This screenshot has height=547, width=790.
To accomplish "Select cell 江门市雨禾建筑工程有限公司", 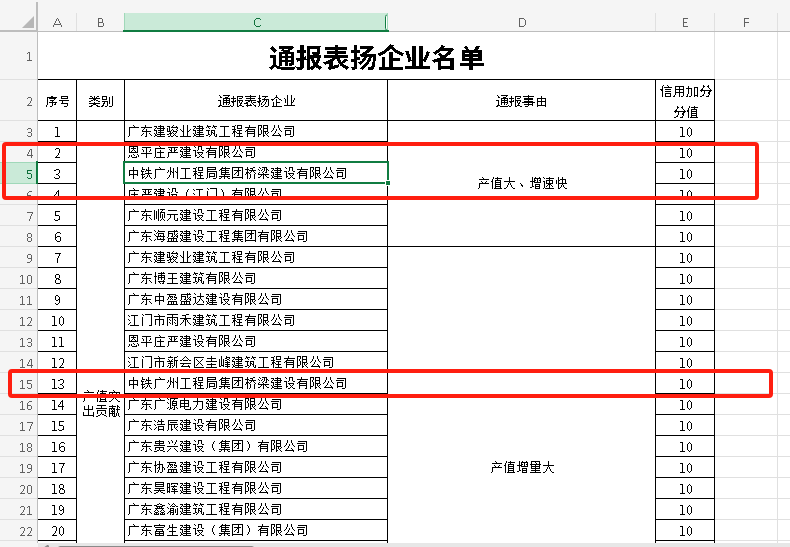I will click(256, 320).
